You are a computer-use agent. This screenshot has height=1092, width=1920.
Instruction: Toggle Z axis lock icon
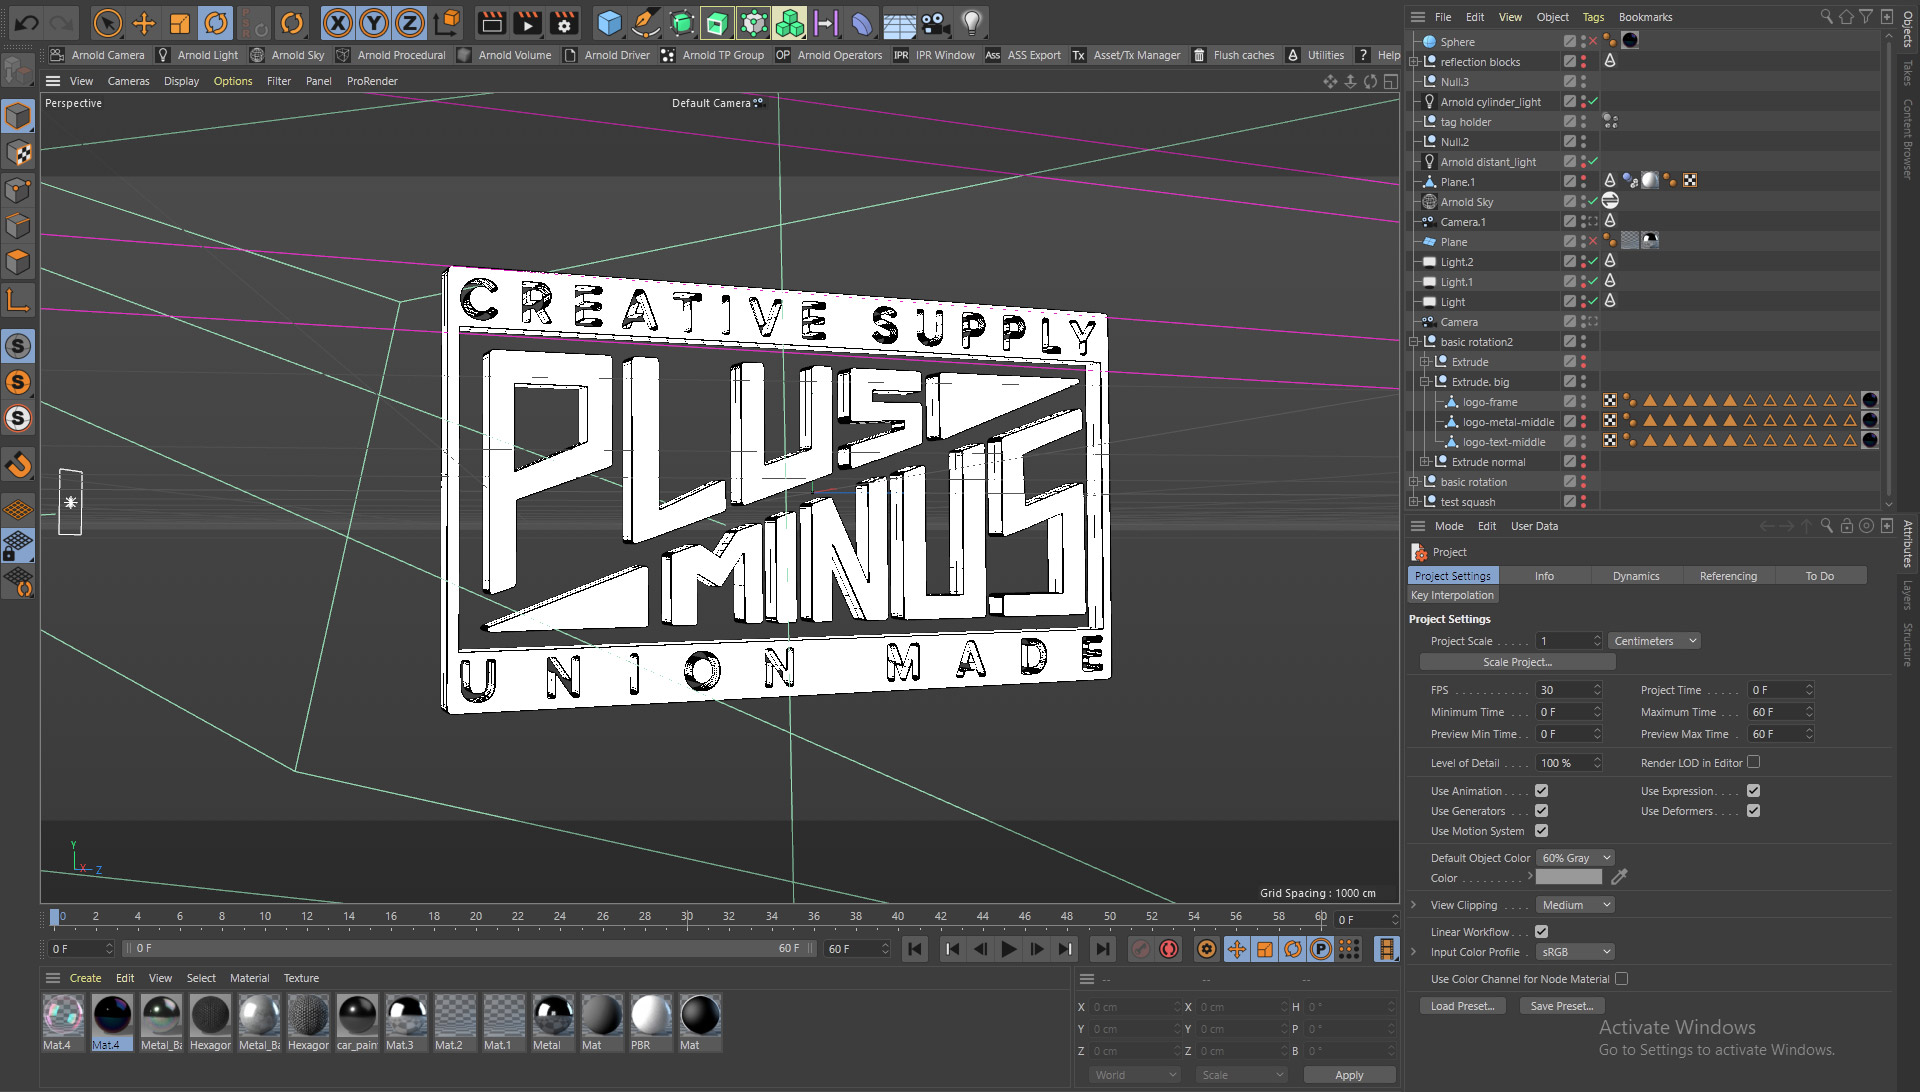pos(410,22)
